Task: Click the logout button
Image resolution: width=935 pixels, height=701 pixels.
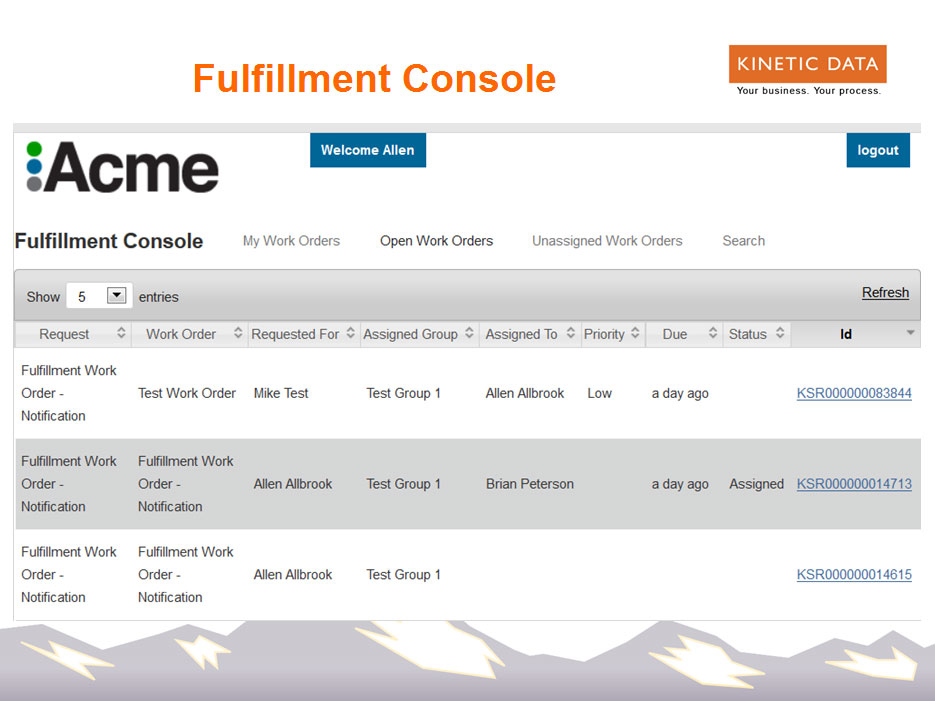Action: [x=878, y=150]
